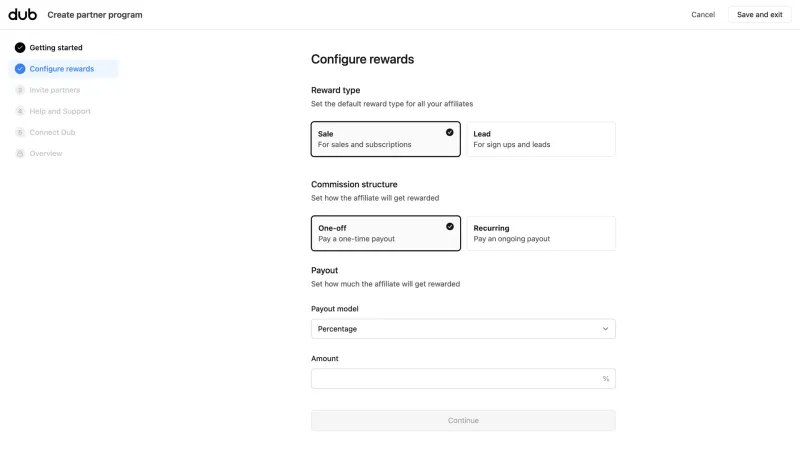Click the Connect Dub step number icon
Viewport: 800px width, 450px height.
pos(20,133)
